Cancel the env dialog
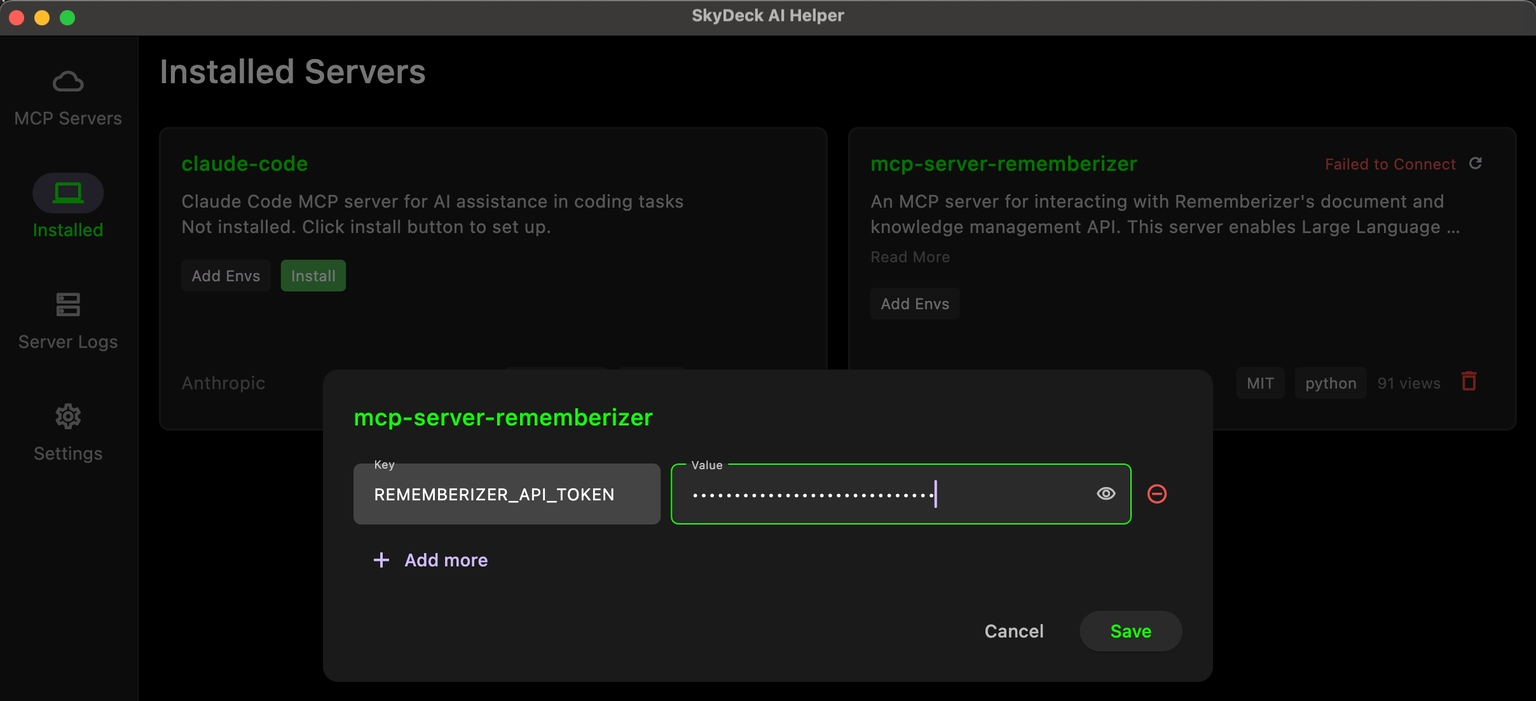 pos(1014,631)
